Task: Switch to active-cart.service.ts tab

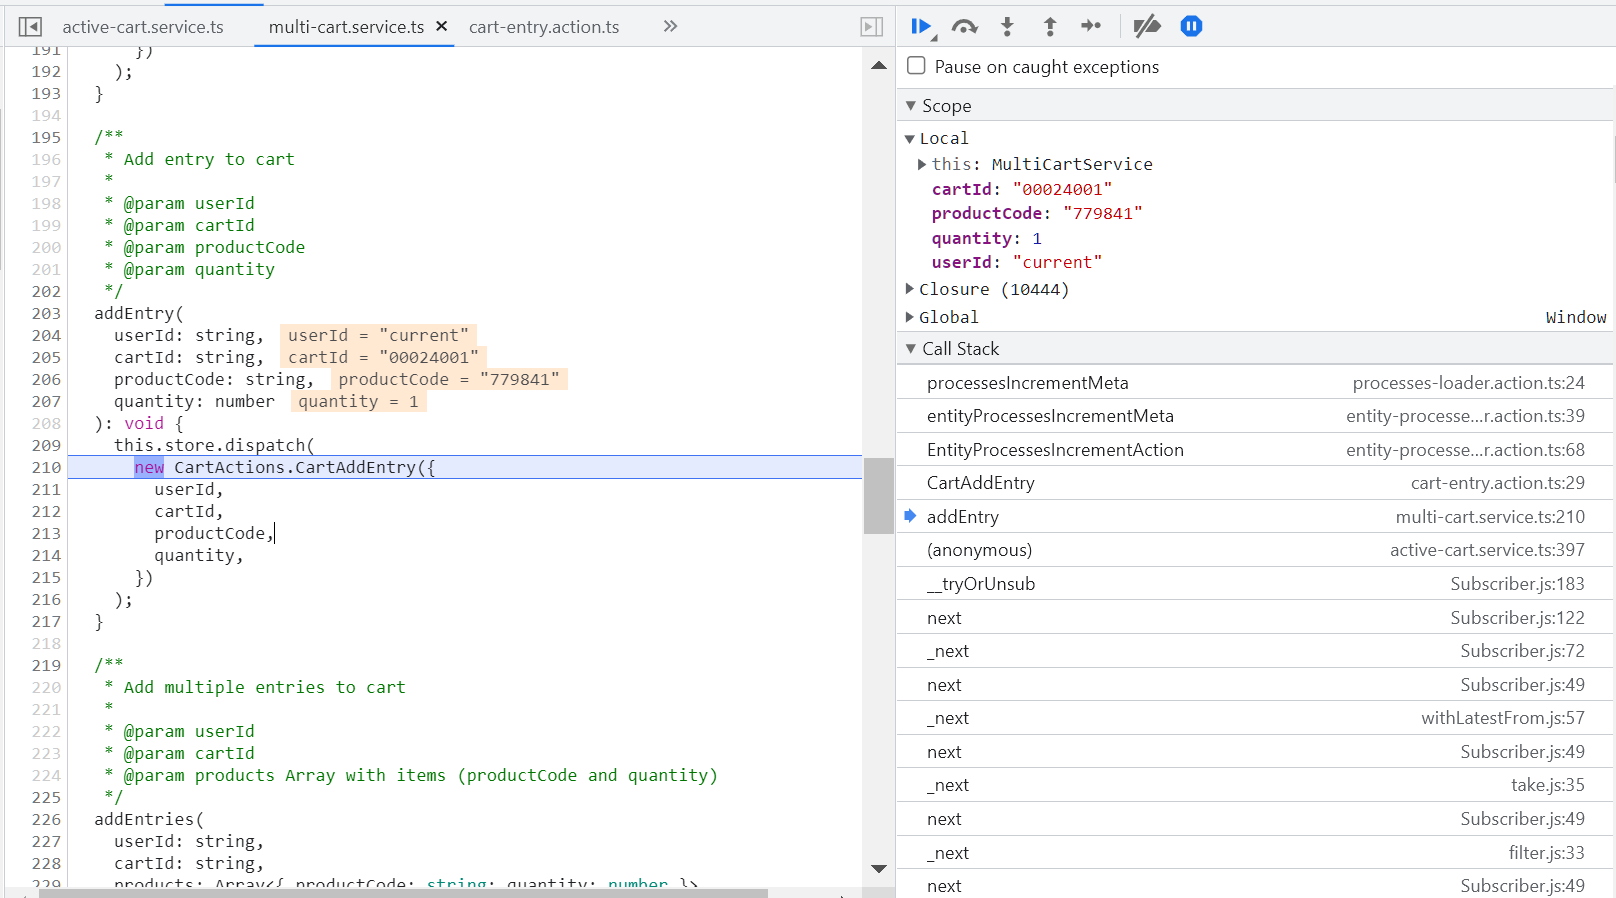Action: 143,27
